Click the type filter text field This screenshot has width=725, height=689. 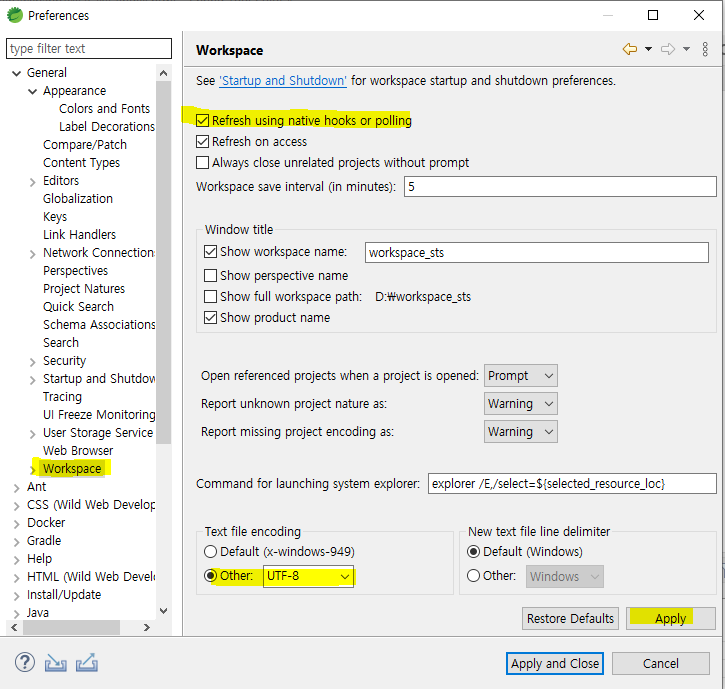[89, 49]
